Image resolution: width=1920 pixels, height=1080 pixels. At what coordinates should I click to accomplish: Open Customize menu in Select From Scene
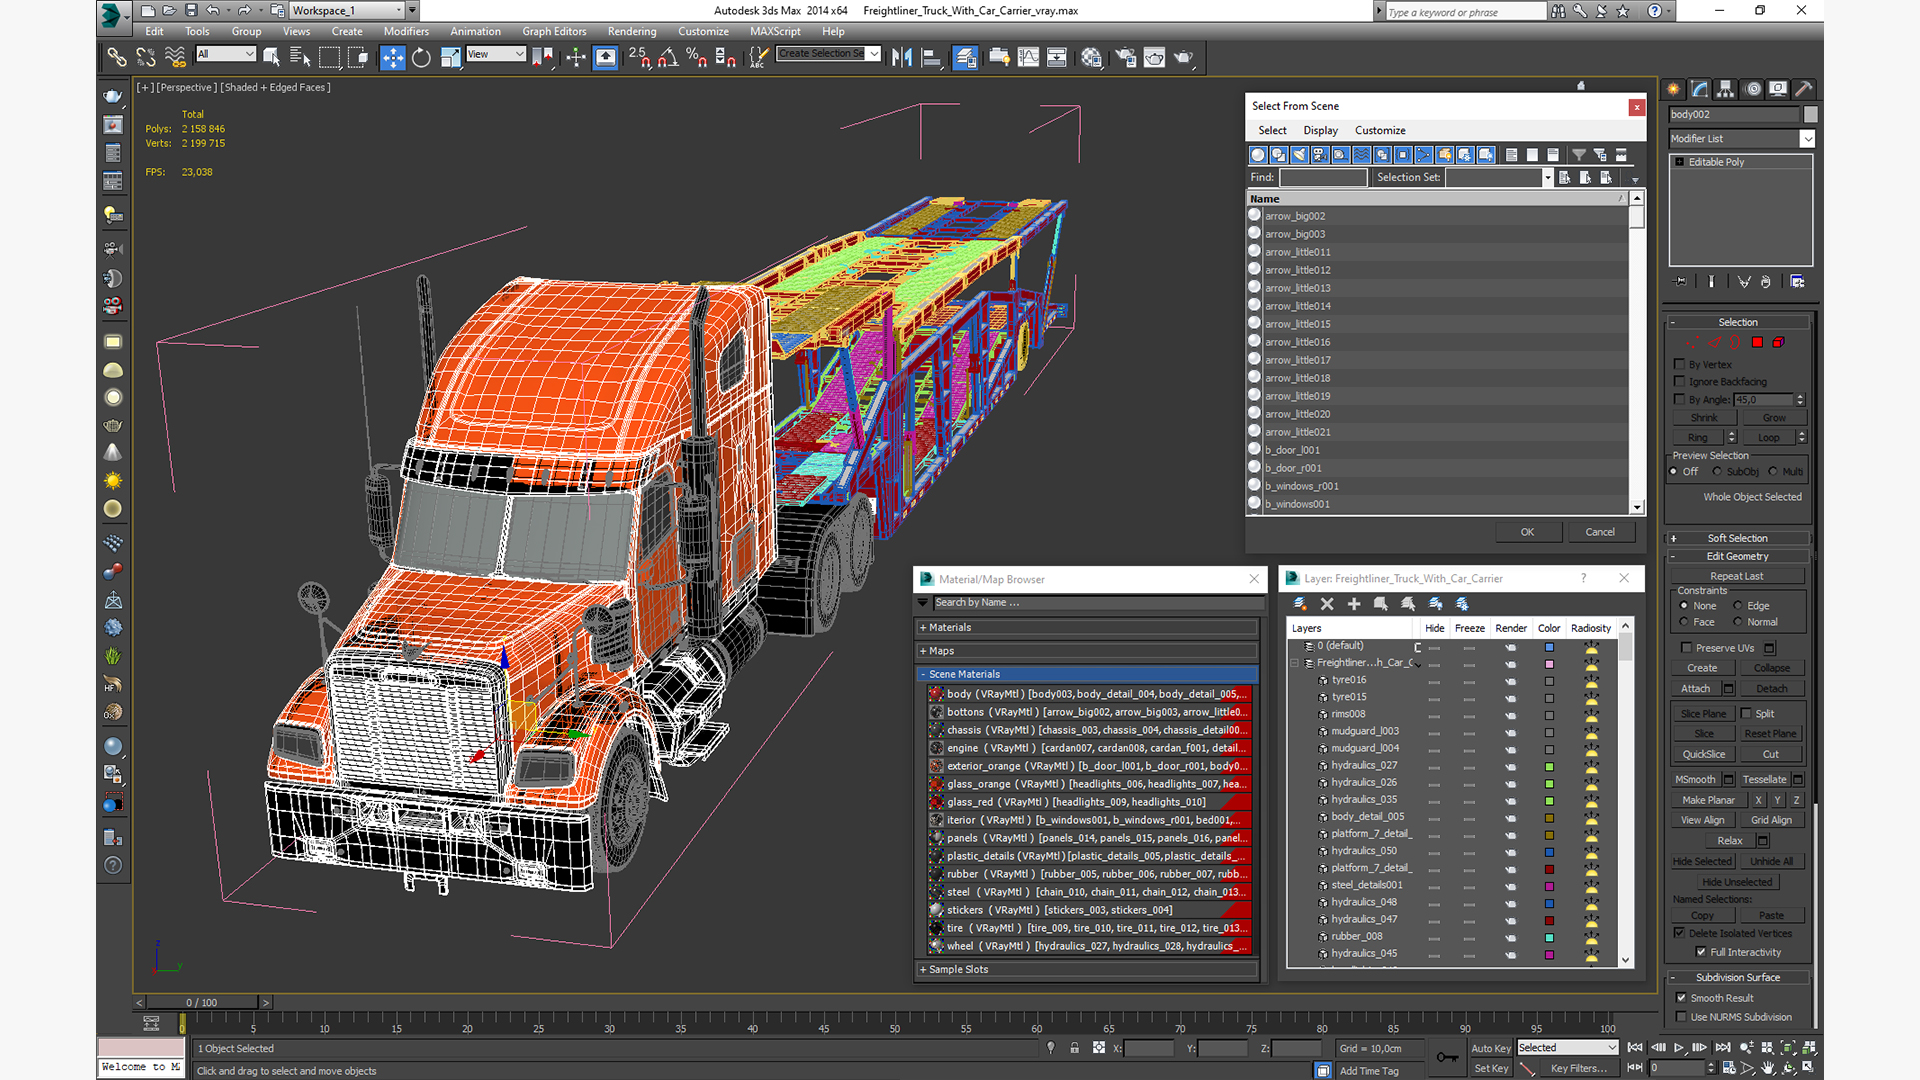1380,130
